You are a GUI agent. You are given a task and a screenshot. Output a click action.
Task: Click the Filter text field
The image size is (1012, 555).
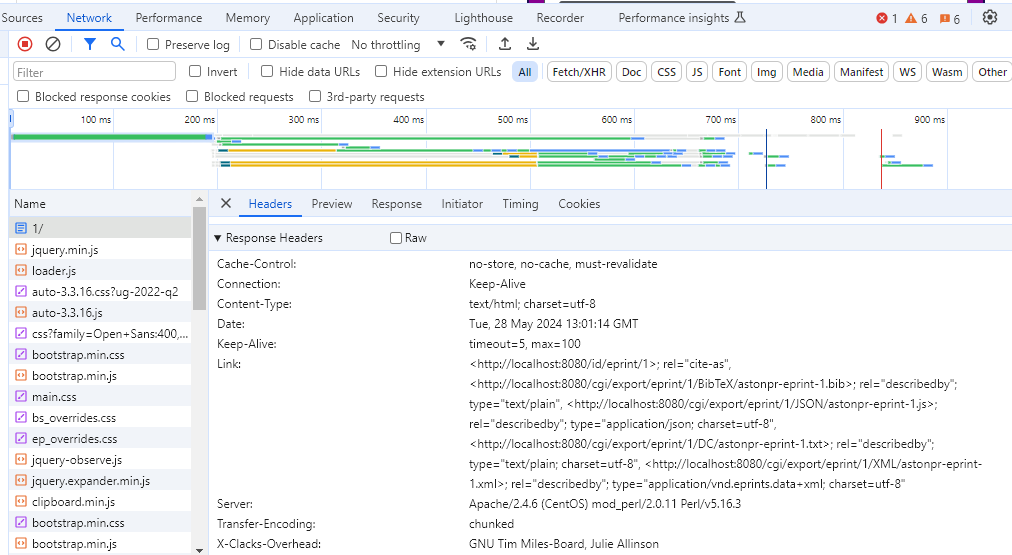[94, 72]
